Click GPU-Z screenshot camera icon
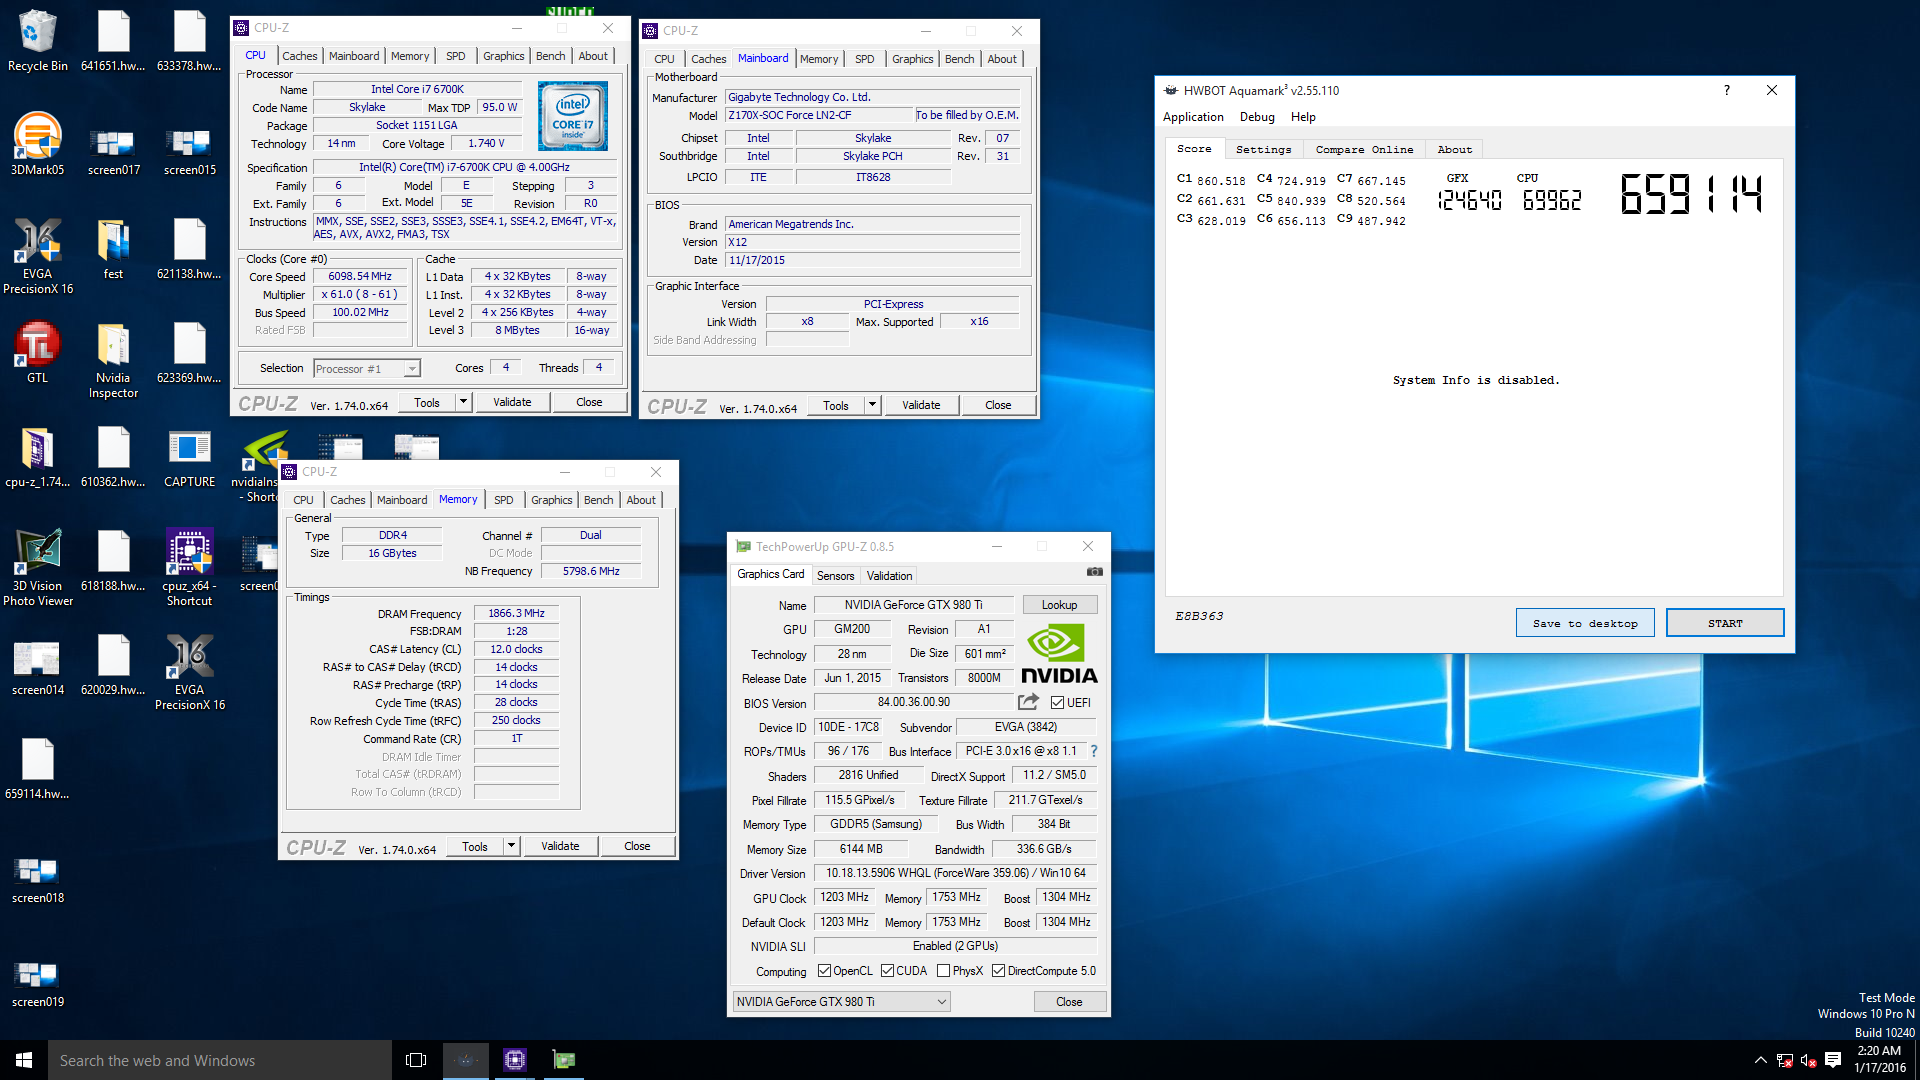The width and height of the screenshot is (1920, 1080). (x=1095, y=572)
